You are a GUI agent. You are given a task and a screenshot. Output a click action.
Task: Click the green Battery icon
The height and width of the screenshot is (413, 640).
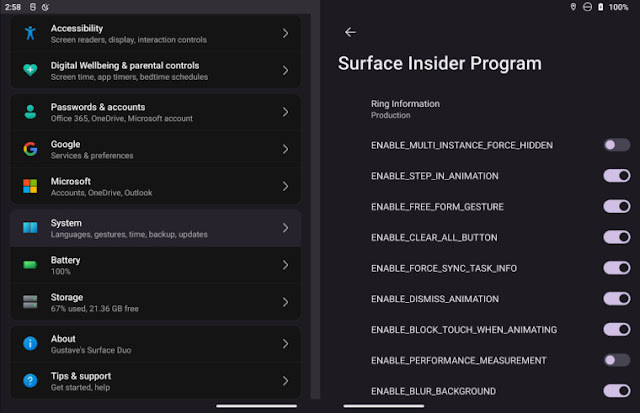30,265
